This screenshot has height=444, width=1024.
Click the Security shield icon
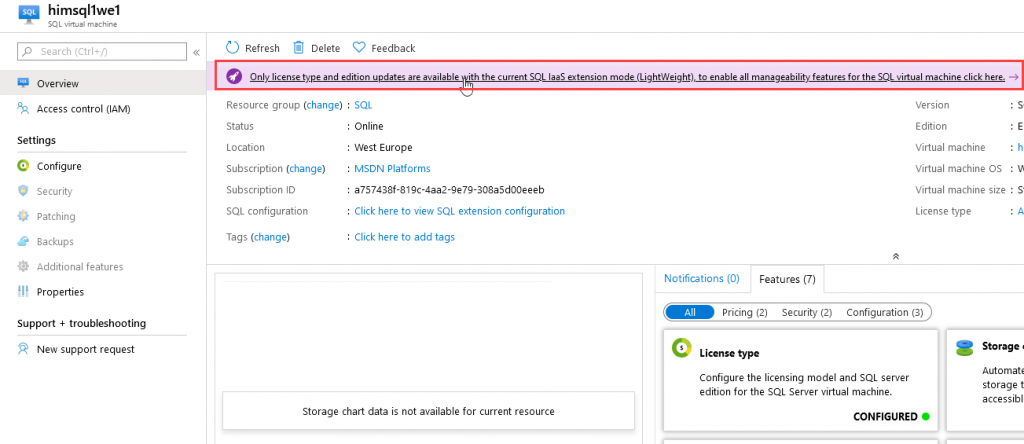[x=24, y=191]
